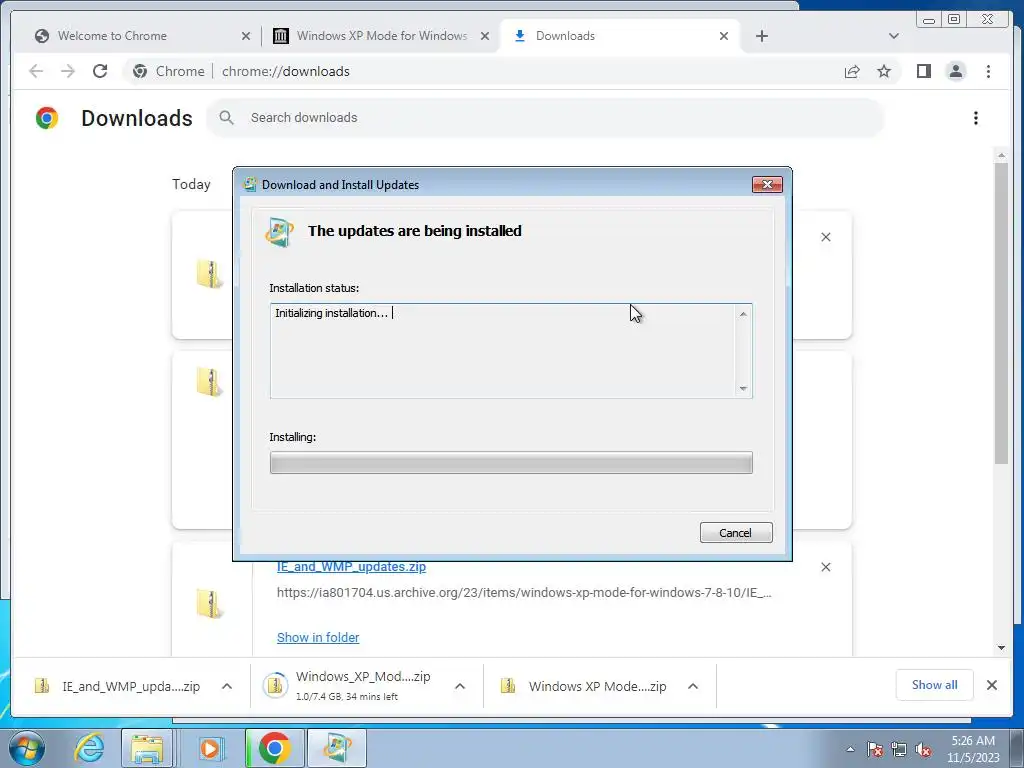The height and width of the screenshot is (768, 1024).
Task: Open Action Center flag tray icon
Action: coord(874,749)
